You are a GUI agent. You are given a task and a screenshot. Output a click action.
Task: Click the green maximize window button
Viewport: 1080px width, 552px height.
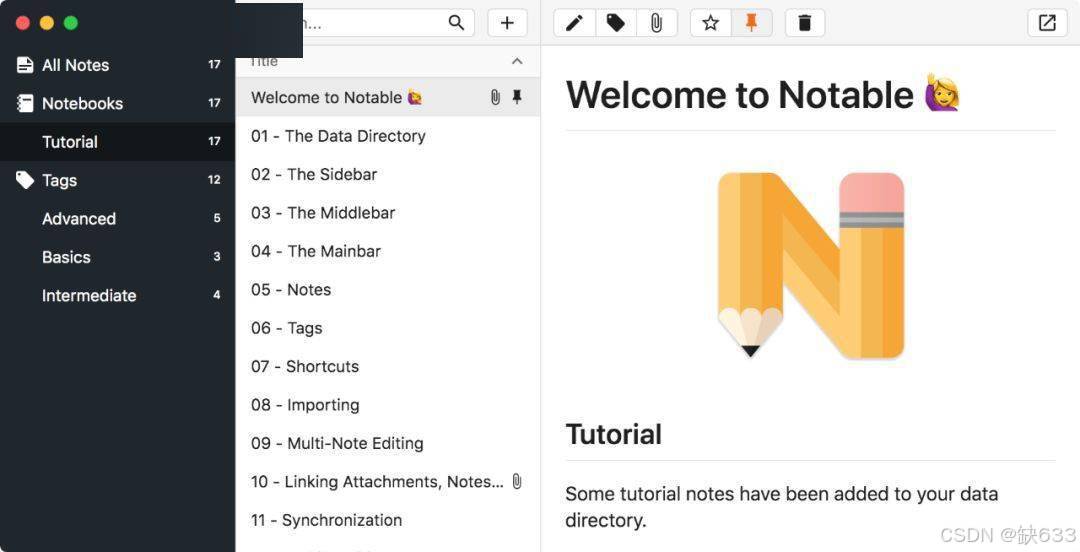(70, 23)
